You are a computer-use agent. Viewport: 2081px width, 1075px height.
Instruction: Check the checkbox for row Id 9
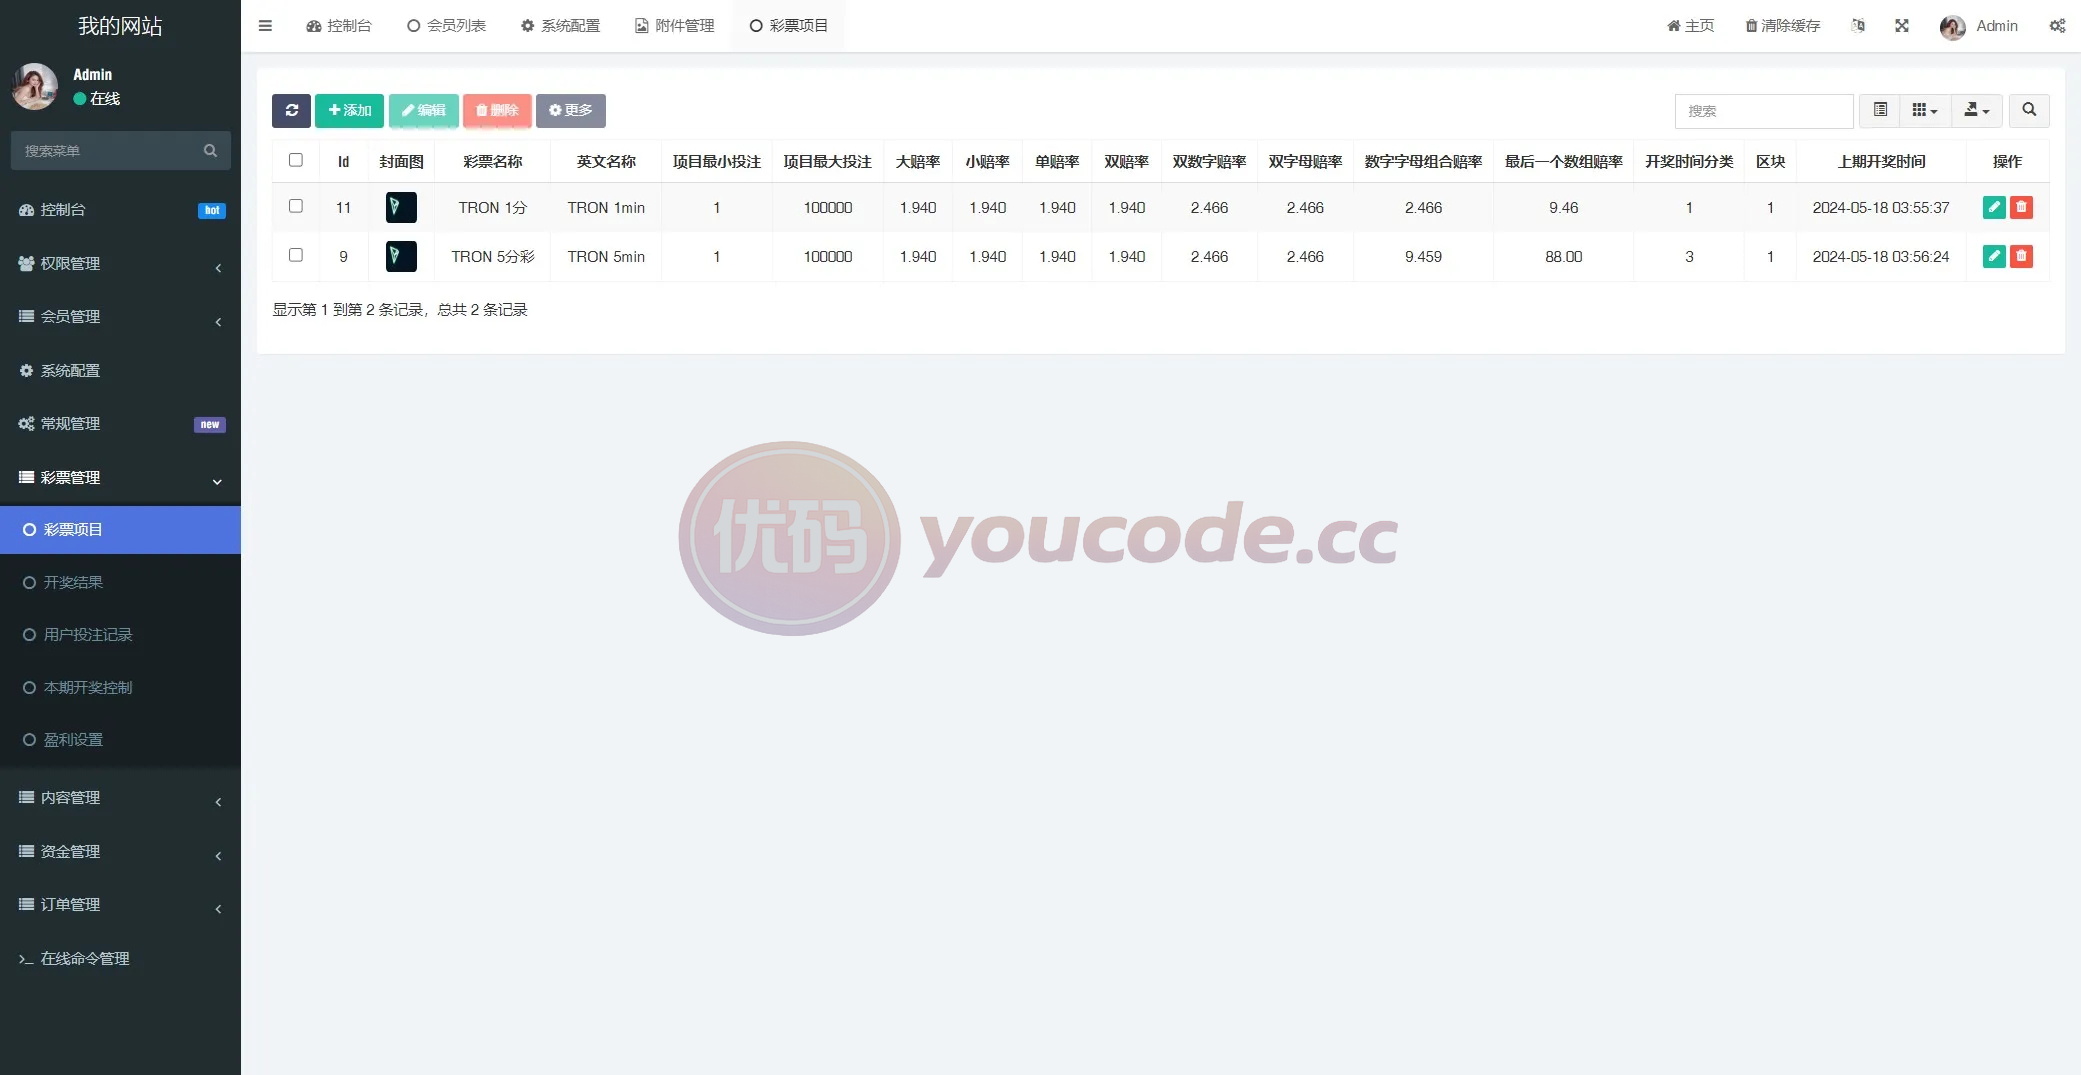point(296,255)
